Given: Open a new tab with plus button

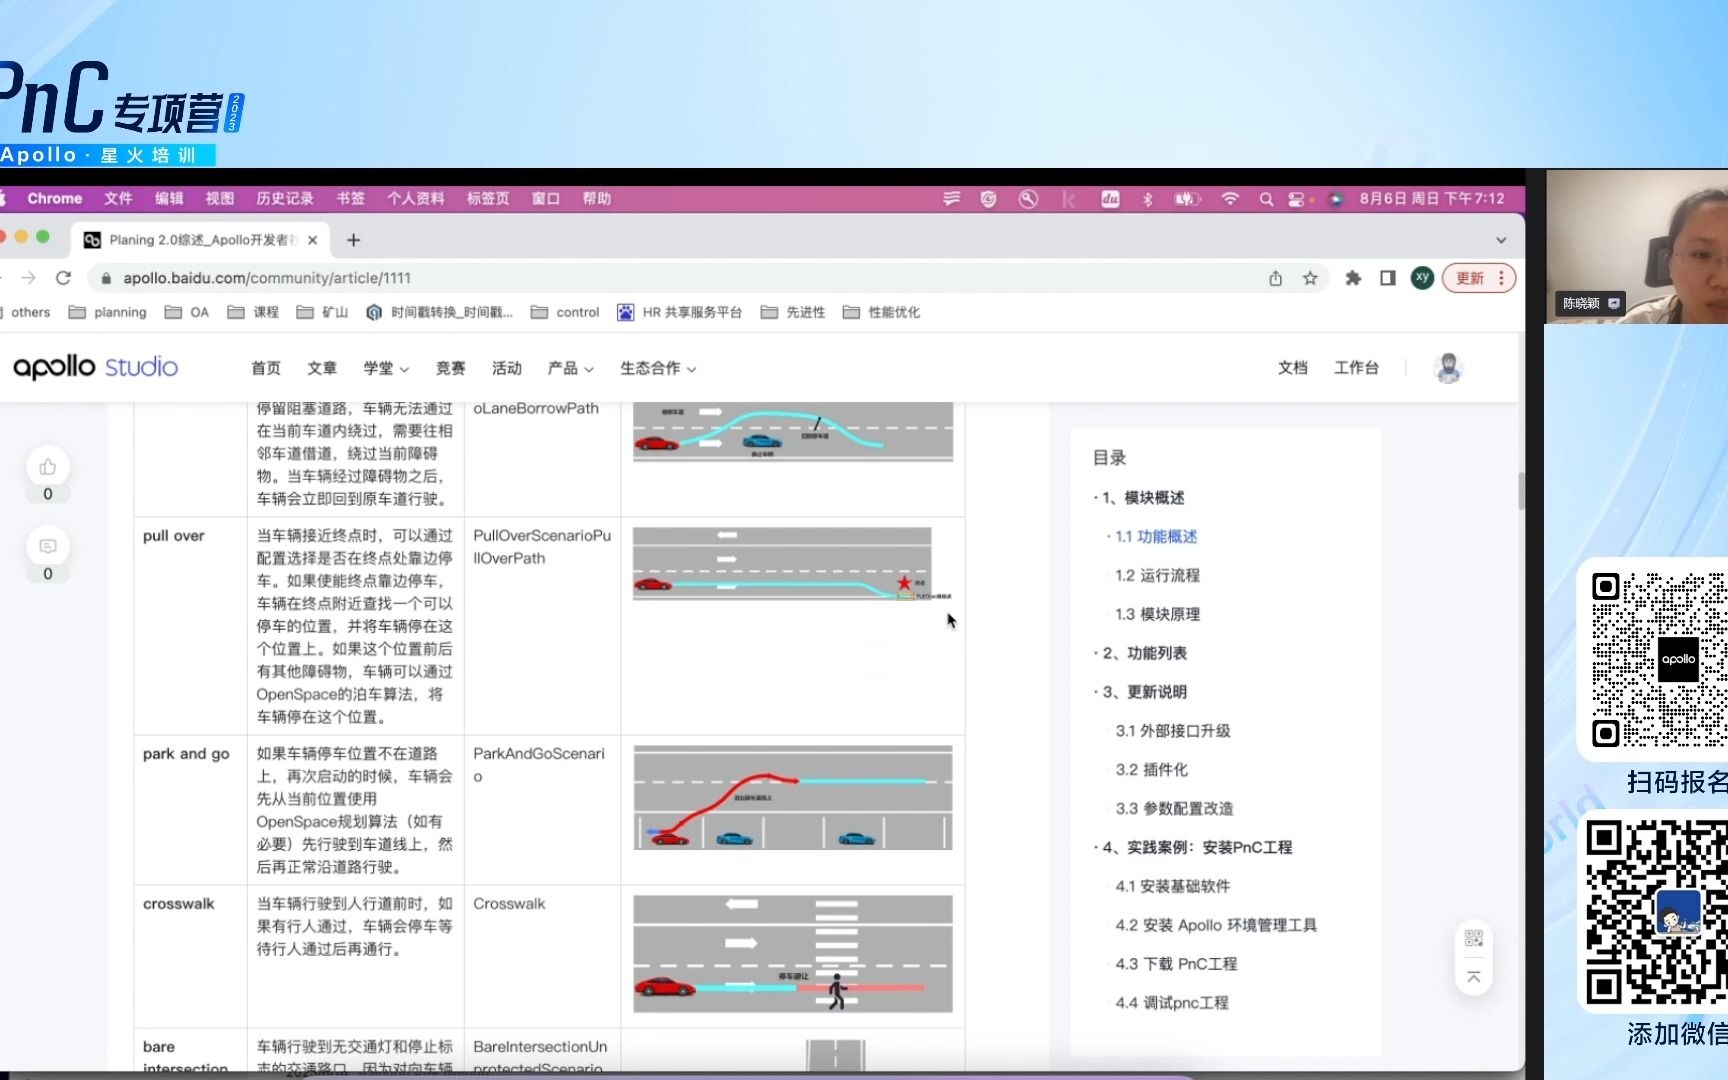Looking at the screenshot, I should click(x=353, y=240).
